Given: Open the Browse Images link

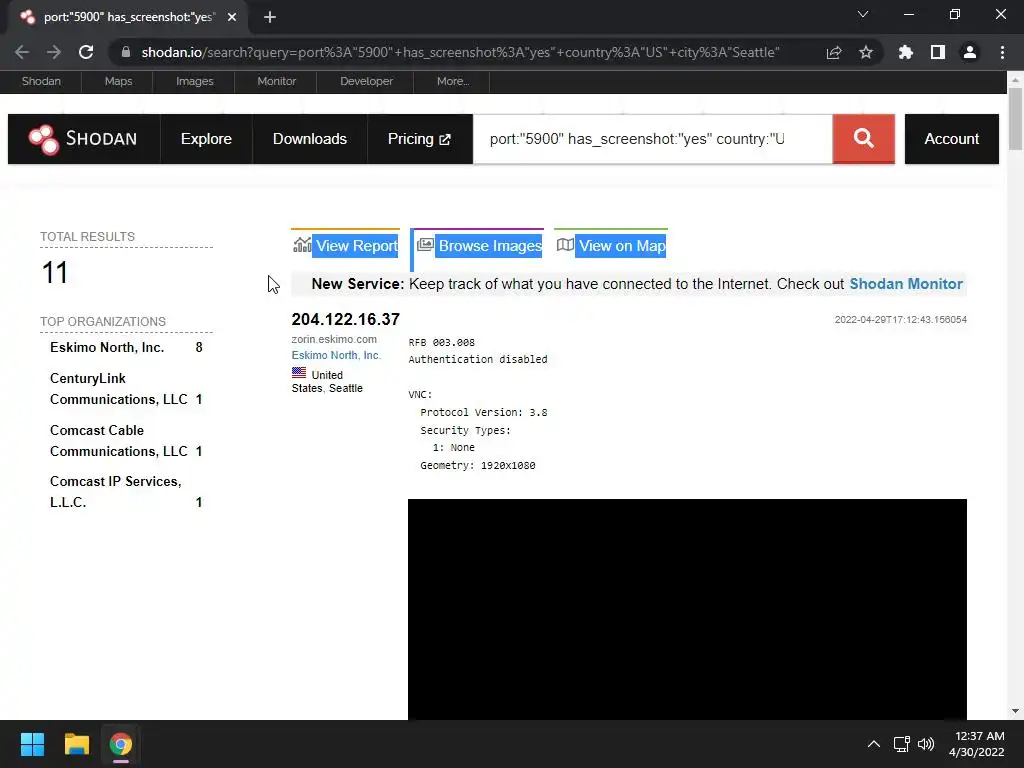Looking at the screenshot, I should point(490,246).
